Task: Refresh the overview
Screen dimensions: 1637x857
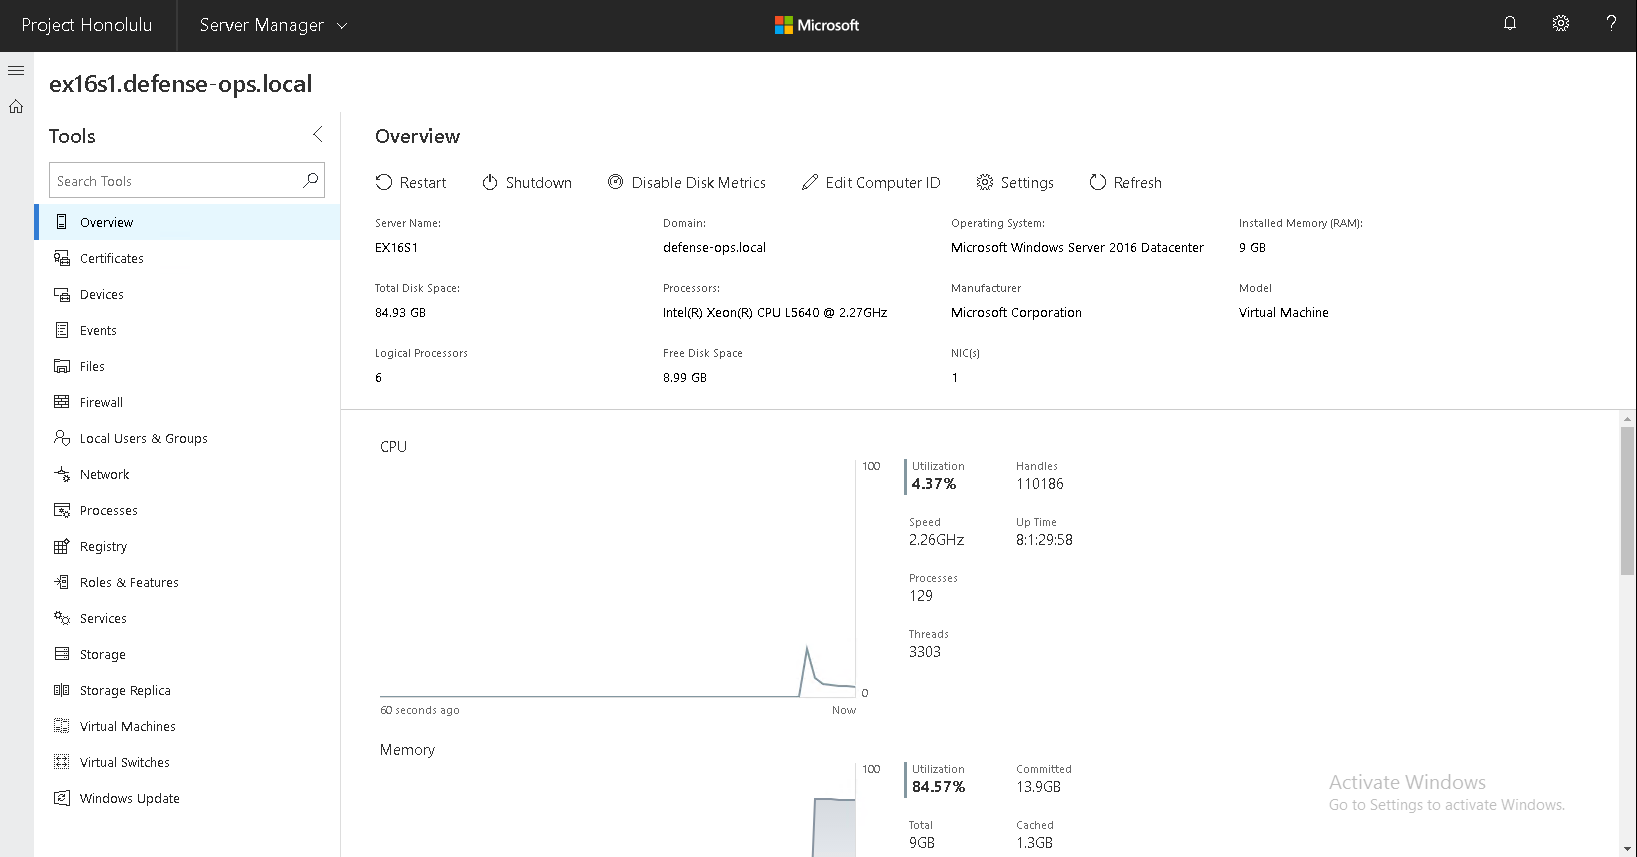Action: click(x=1126, y=182)
